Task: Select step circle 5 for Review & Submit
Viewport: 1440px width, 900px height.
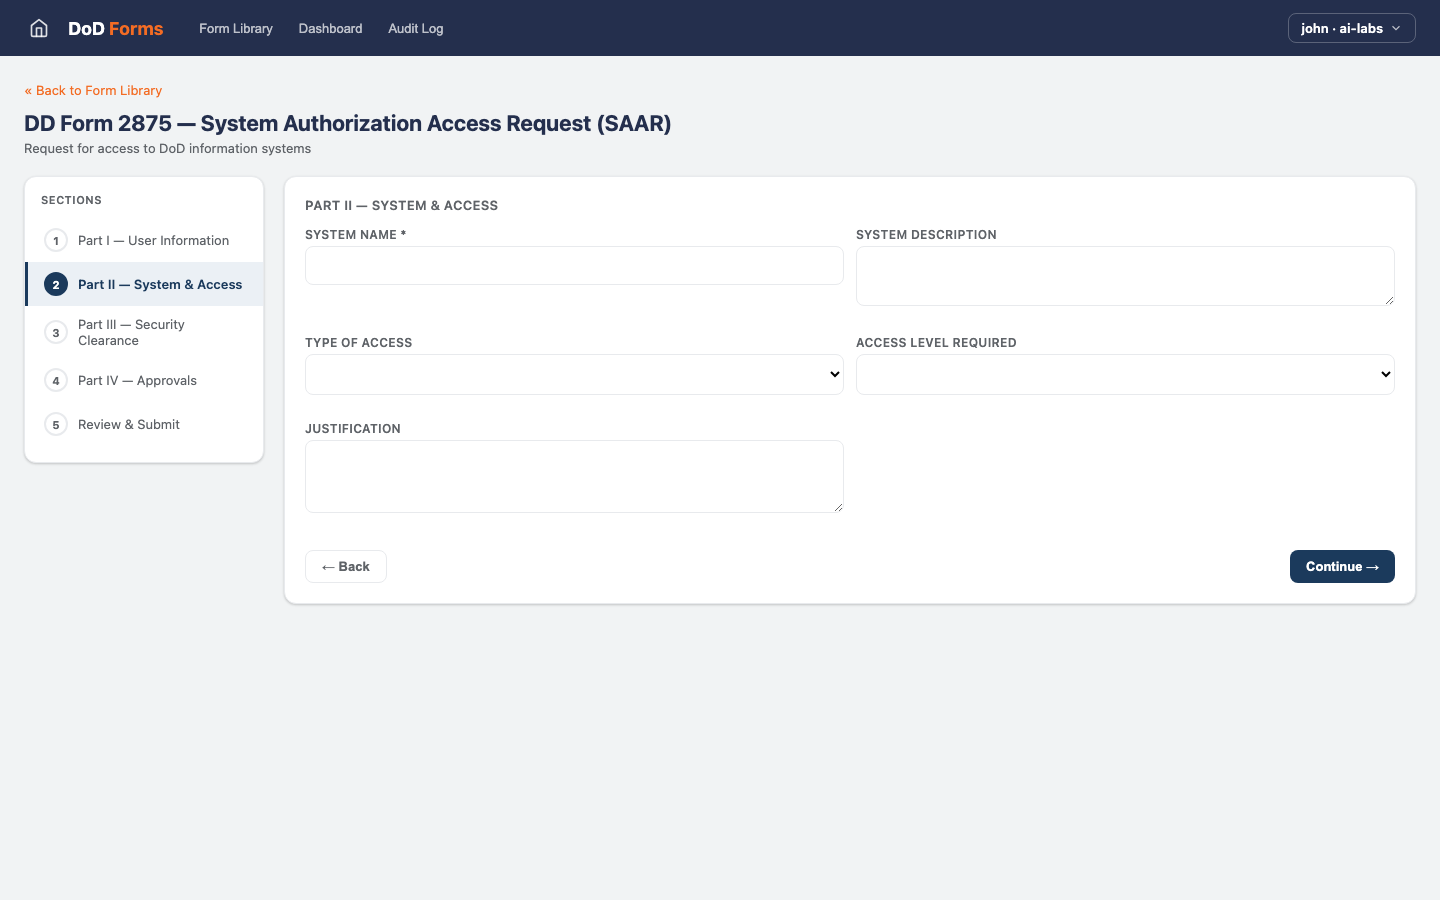Action: pyautogui.click(x=55, y=424)
